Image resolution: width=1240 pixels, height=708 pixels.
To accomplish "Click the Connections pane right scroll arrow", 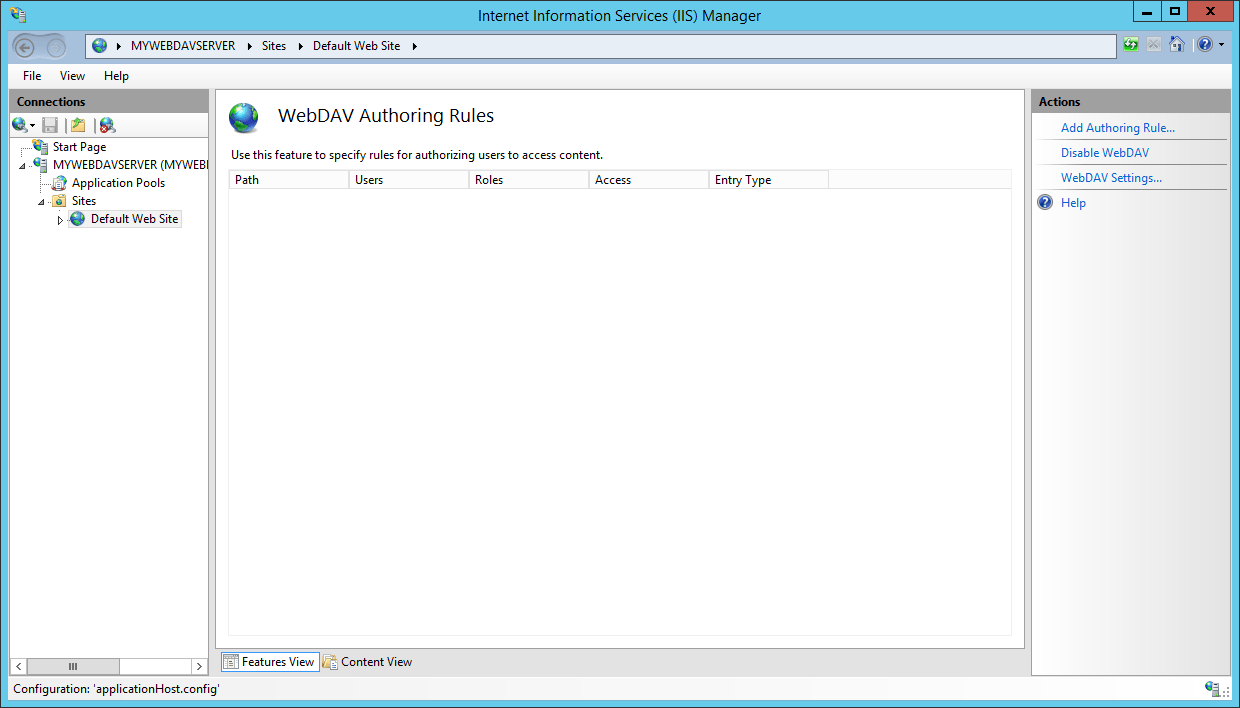I will pos(199,666).
